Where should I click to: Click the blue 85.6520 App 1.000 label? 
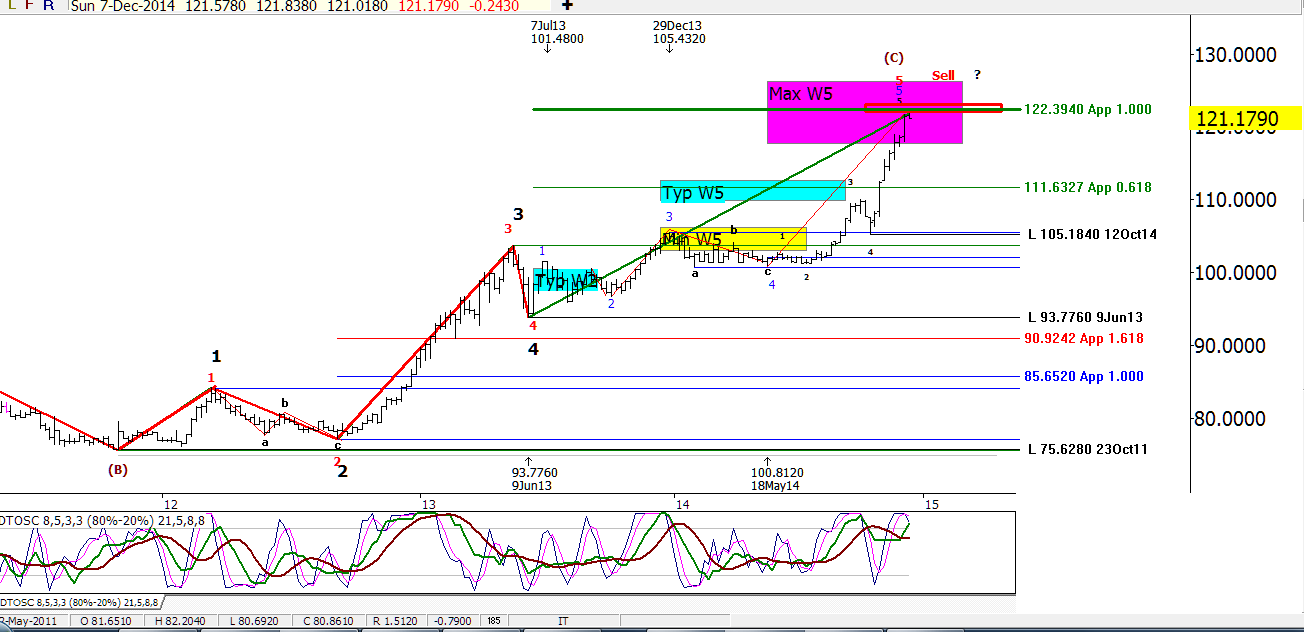coord(1084,376)
